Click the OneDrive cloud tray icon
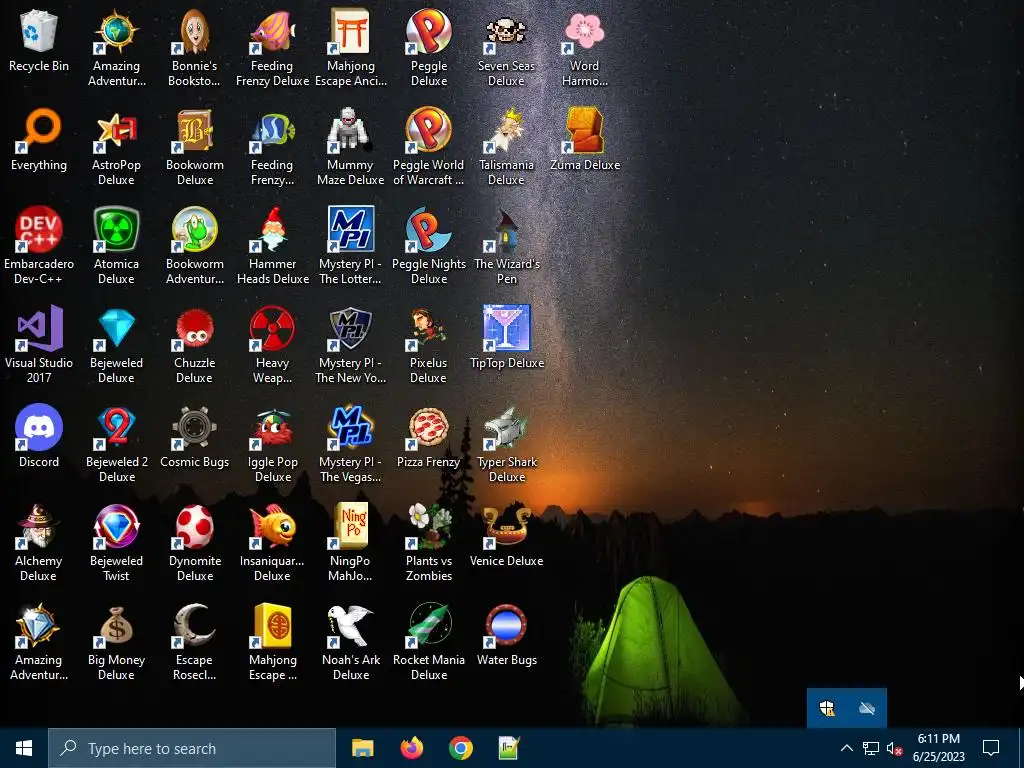The height and width of the screenshot is (768, 1024). tap(867, 708)
